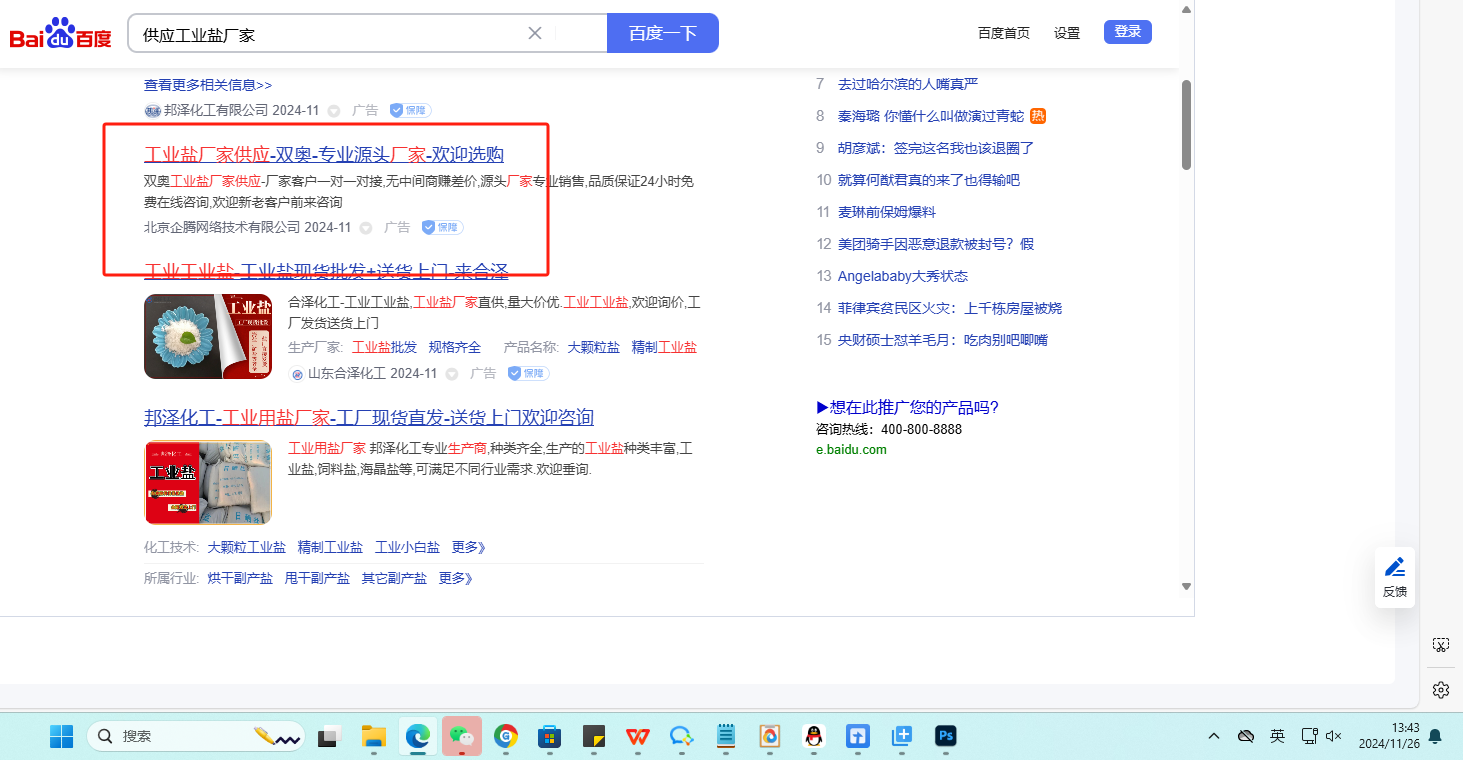Clear the search box with X icon
The height and width of the screenshot is (760, 1463).
(x=535, y=33)
